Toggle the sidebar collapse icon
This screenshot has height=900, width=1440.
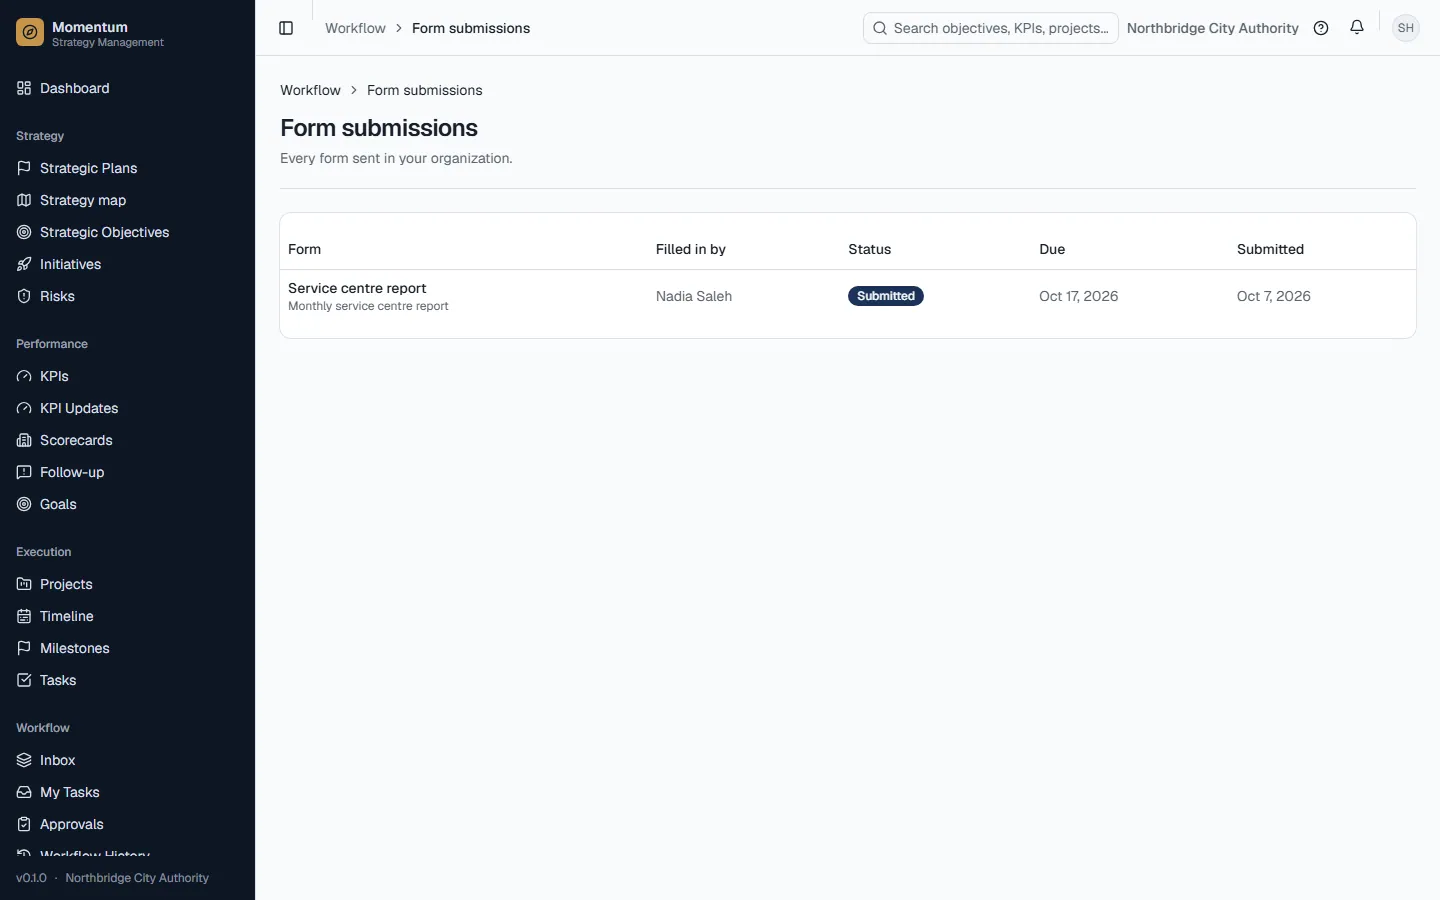[286, 28]
